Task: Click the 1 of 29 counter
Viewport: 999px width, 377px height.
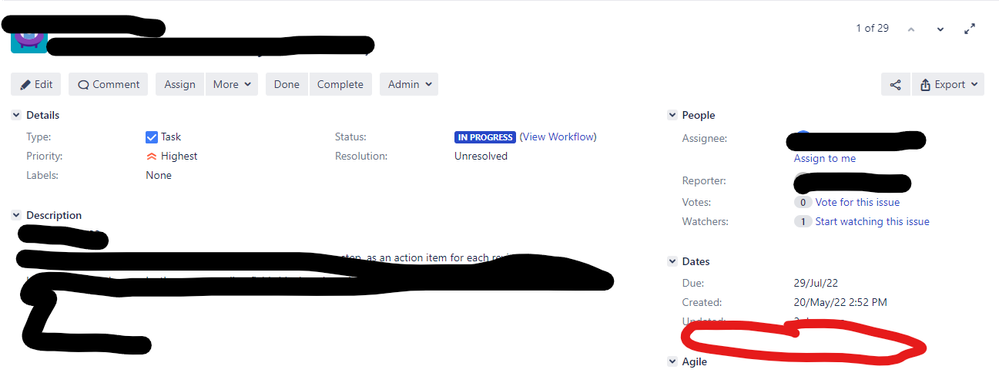Action: tap(872, 29)
